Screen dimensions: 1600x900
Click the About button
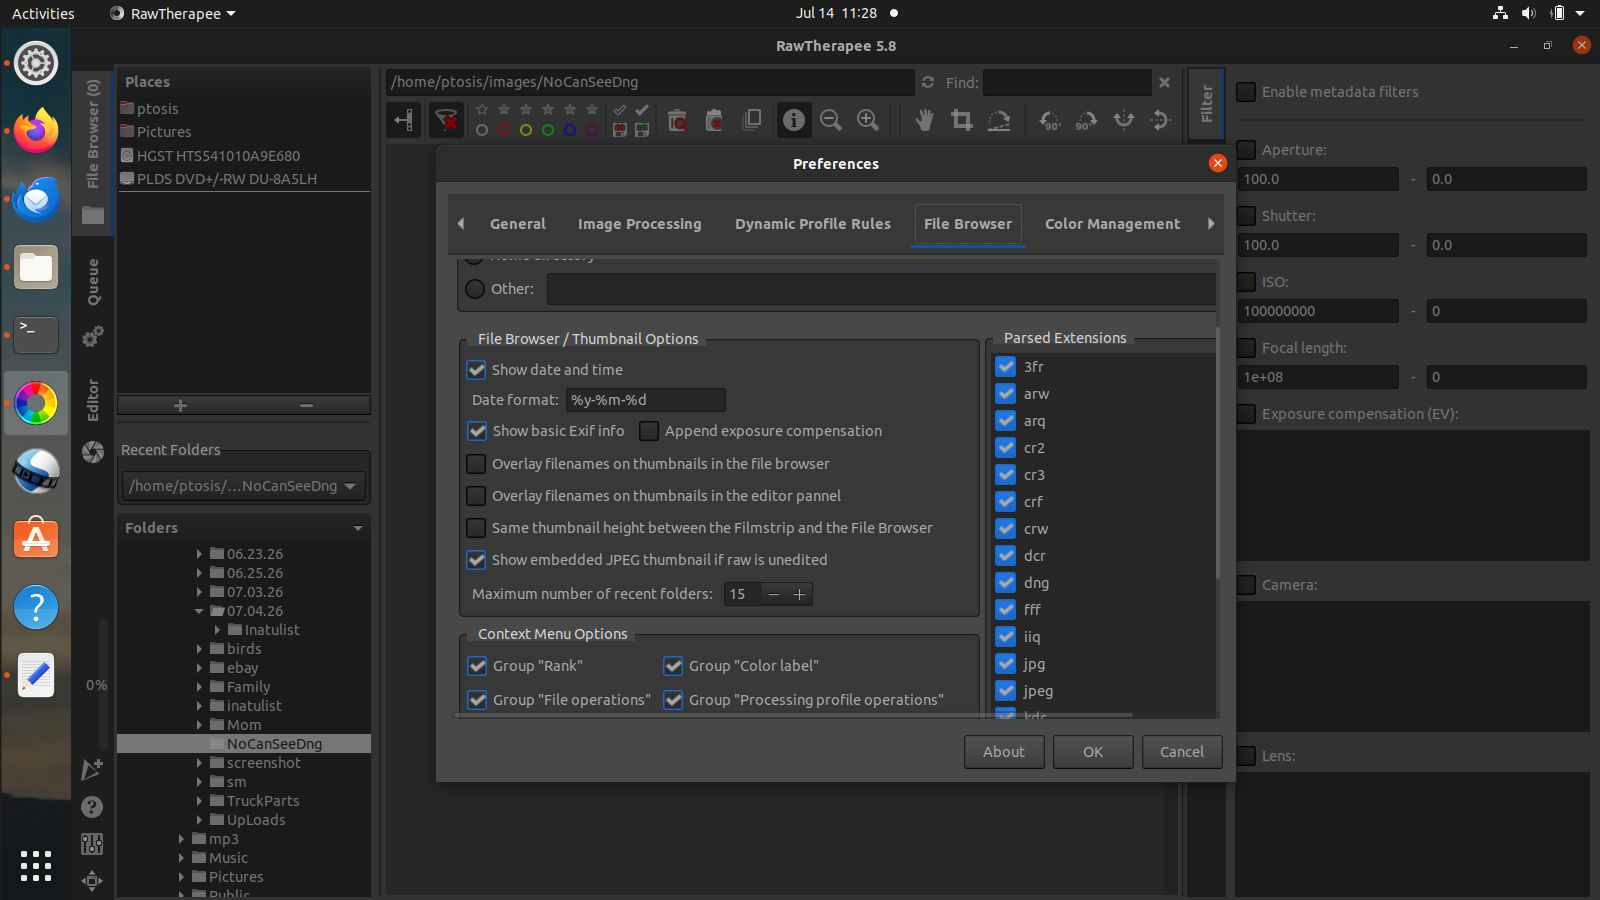point(1004,752)
